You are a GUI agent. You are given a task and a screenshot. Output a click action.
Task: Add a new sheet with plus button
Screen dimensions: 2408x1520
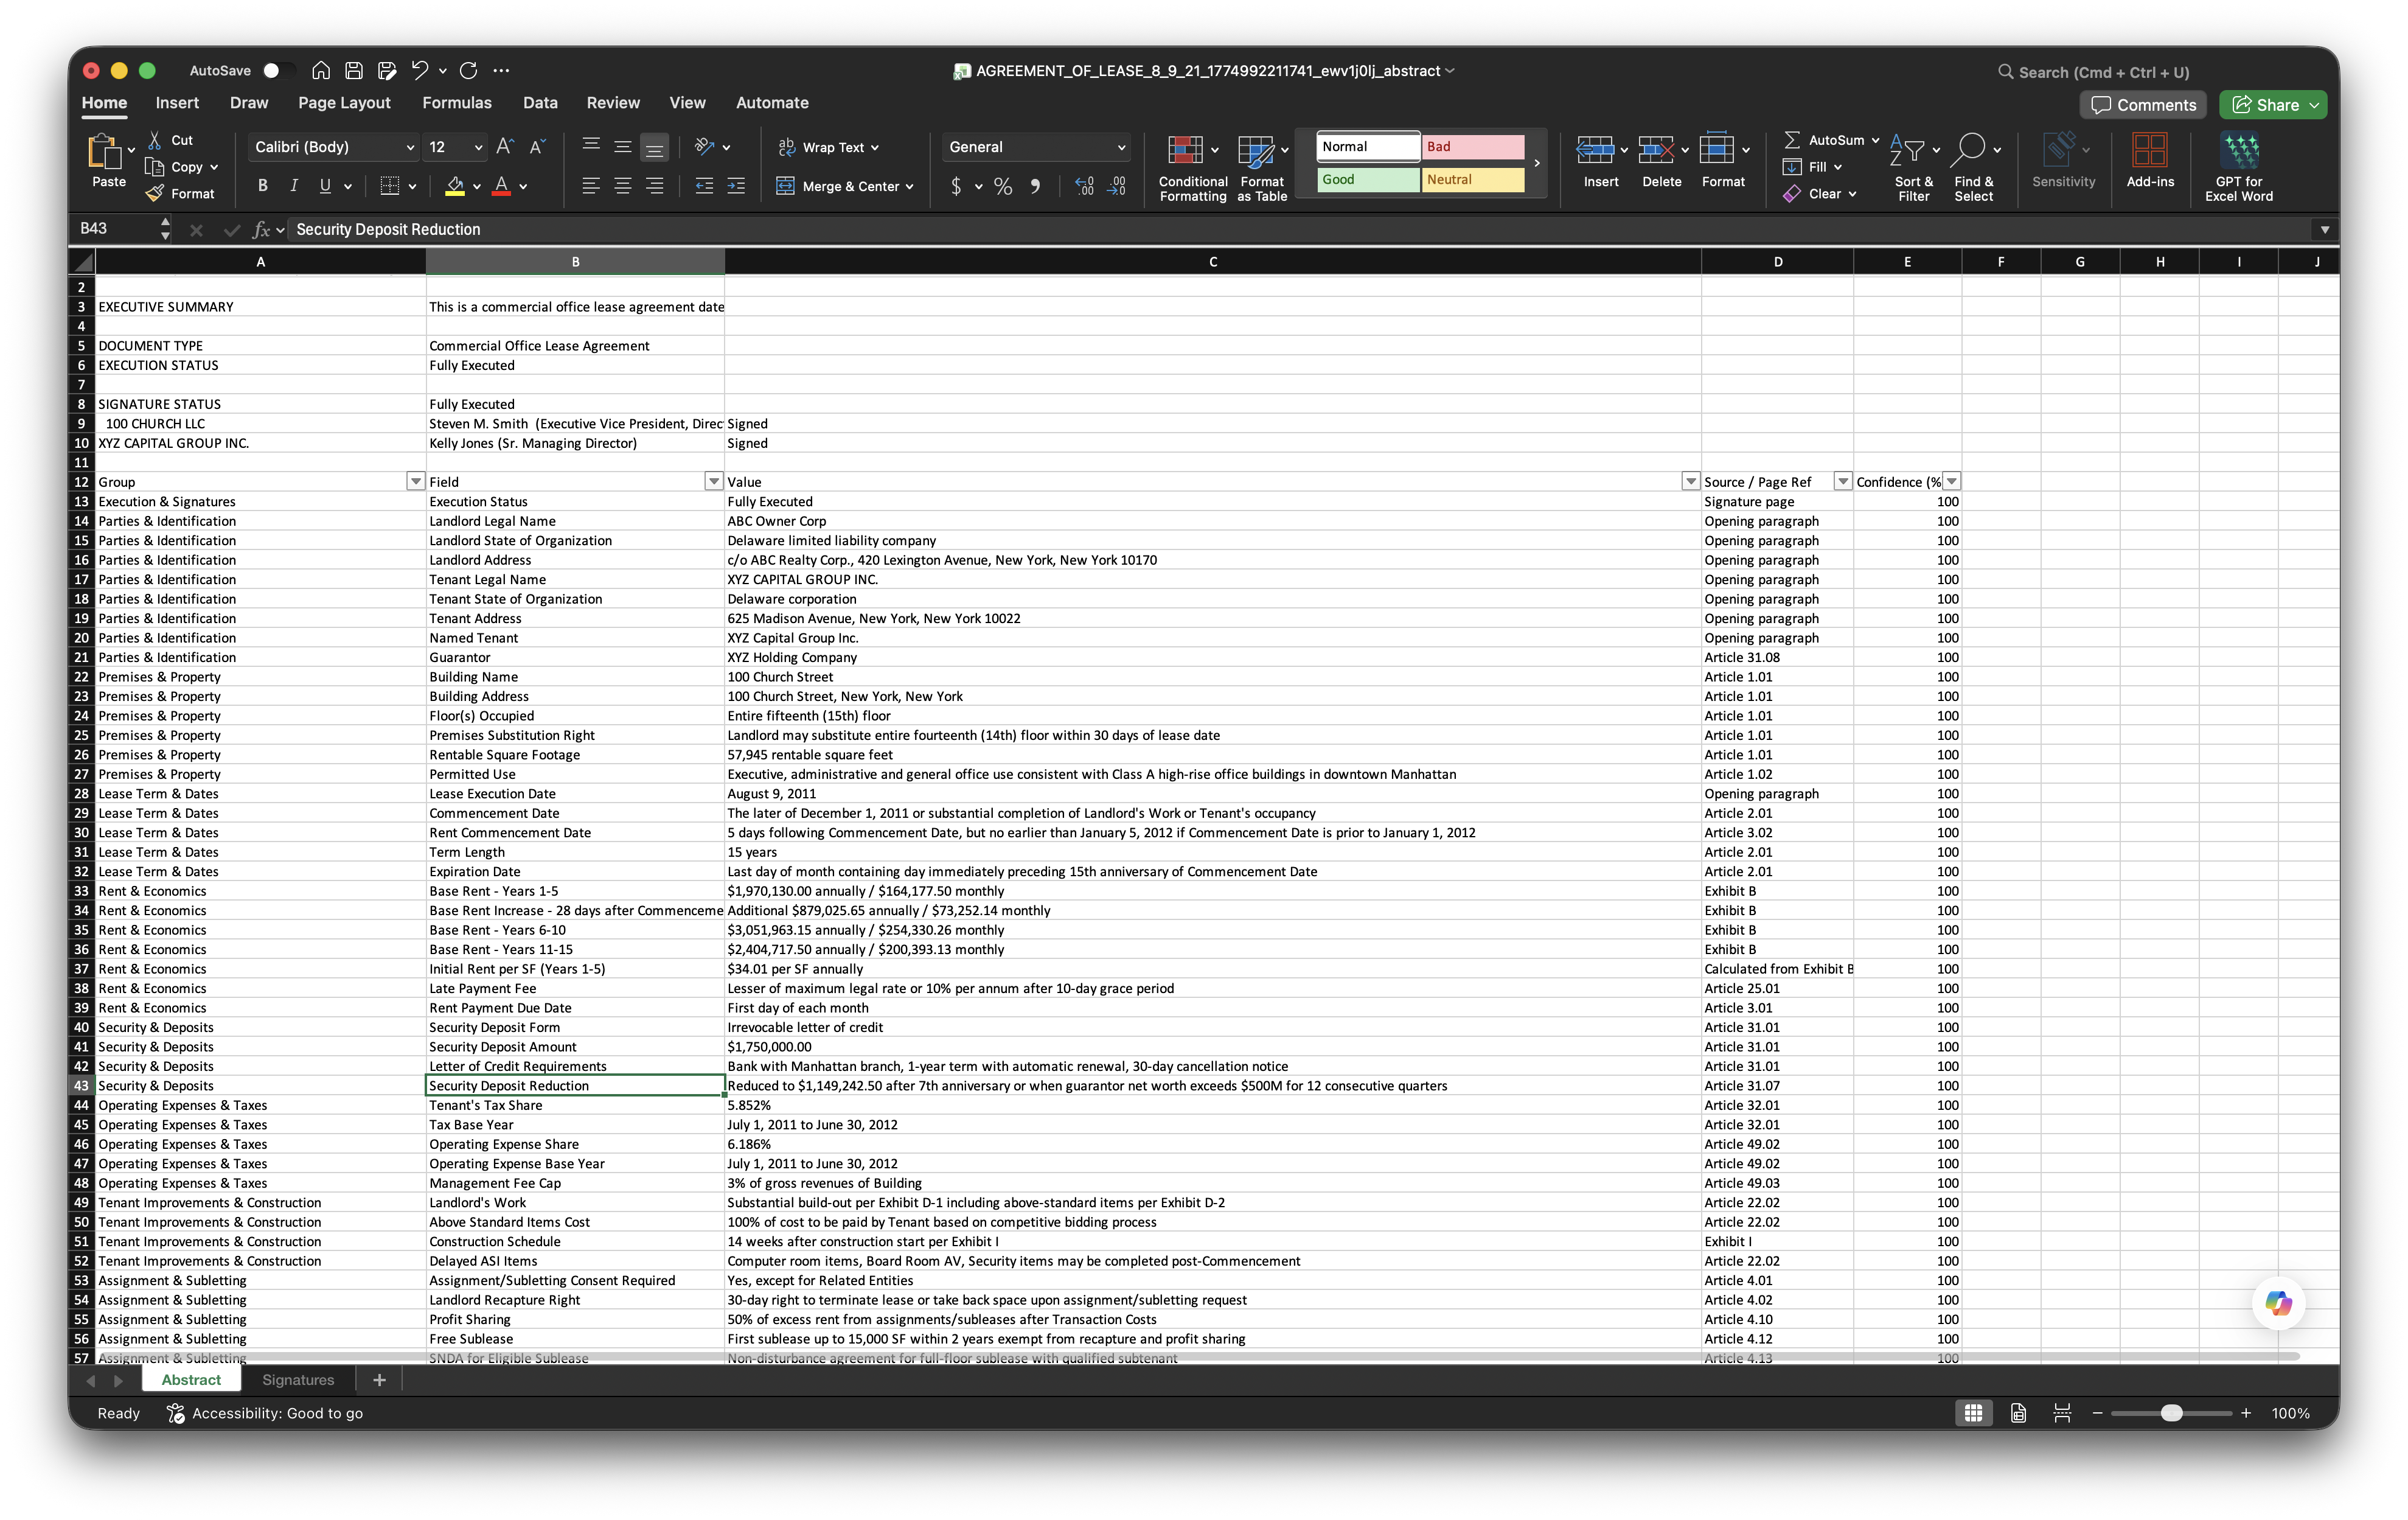click(x=379, y=1380)
